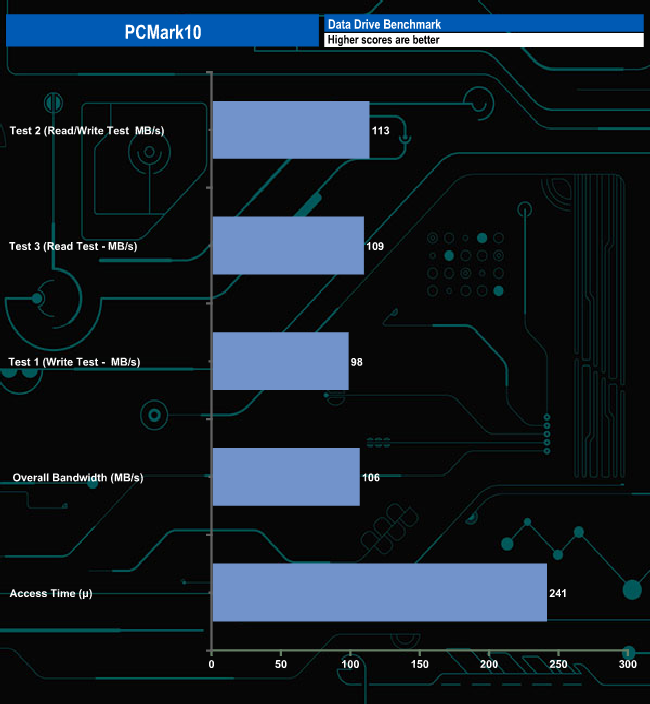The image size is (650, 704).
Task: Click the 300 axis tick label
Action: [x=628, y=664]
